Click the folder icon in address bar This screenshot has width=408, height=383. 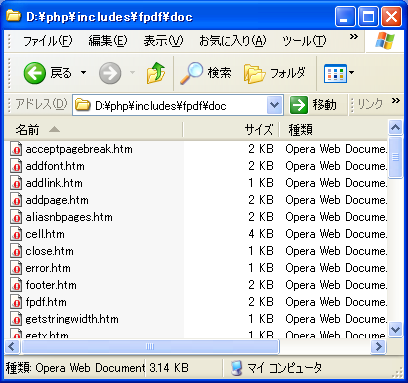(83, 105)
